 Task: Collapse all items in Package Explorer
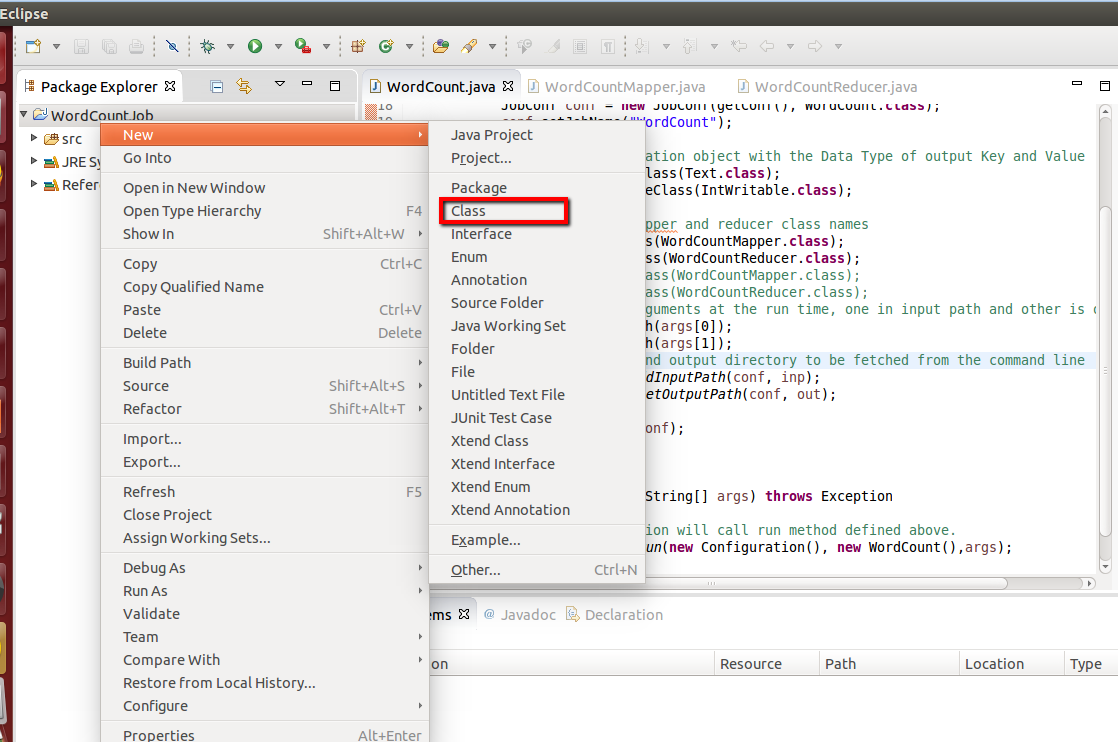coord(216,86)
